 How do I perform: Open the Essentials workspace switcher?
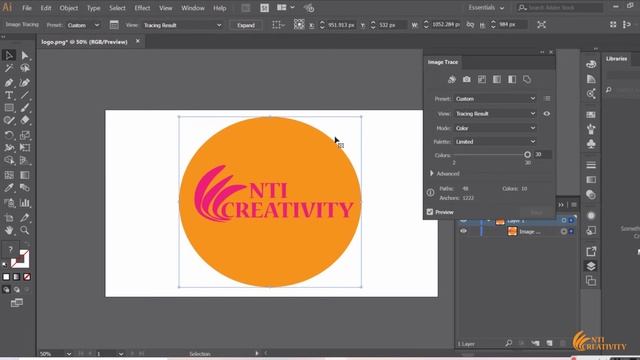tap(486, 8)
